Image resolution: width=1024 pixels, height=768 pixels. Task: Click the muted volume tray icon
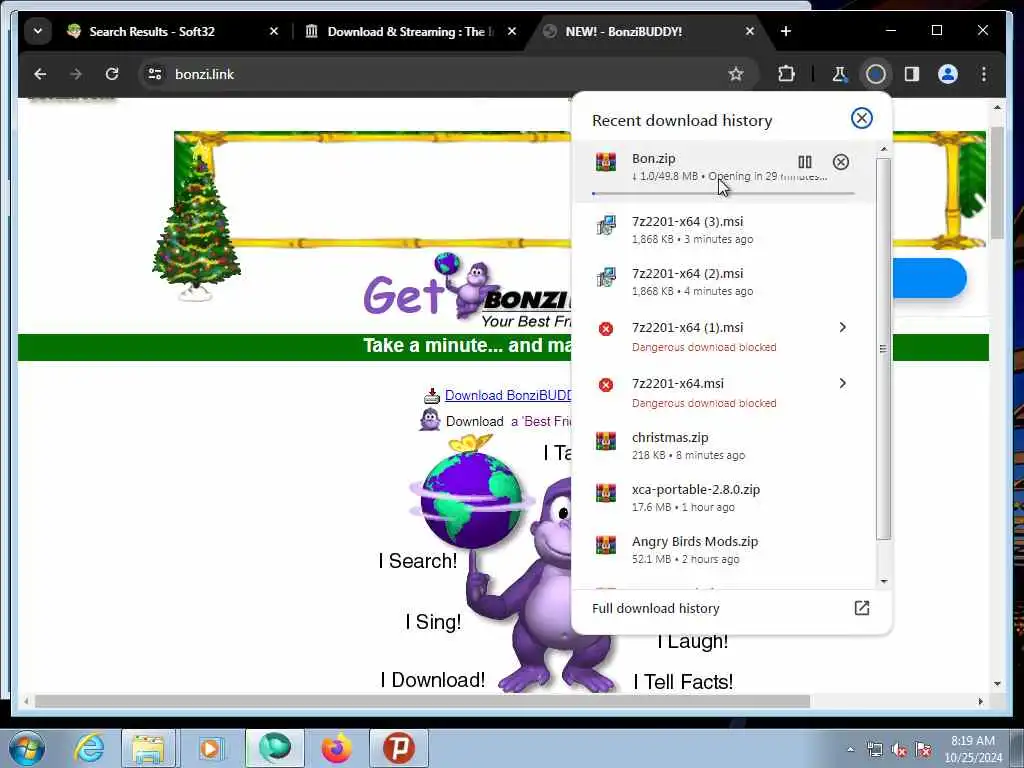[899, 750]
